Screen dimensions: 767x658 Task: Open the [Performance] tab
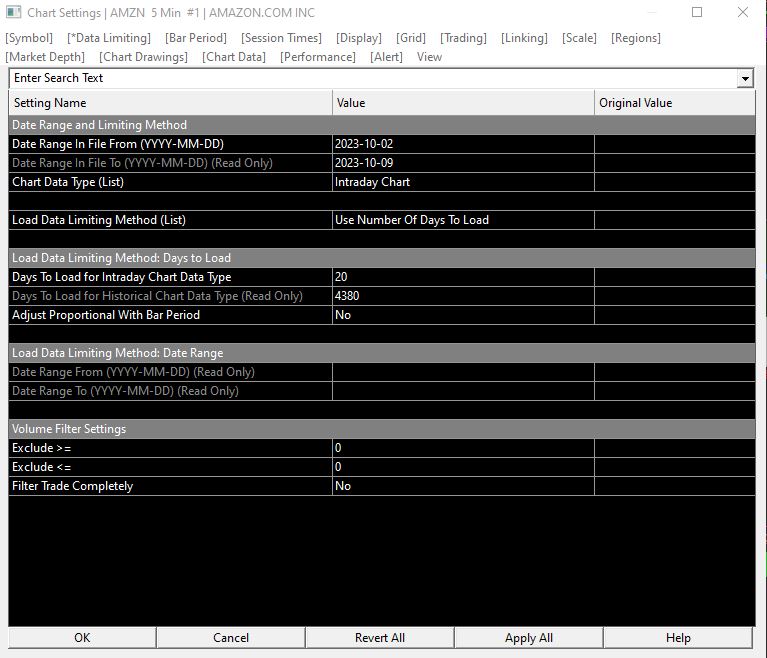[318, 57]
